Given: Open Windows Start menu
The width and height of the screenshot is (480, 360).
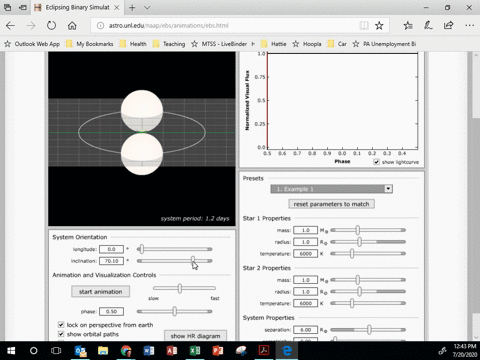Looking at the screenshot, I should point(11,351).
